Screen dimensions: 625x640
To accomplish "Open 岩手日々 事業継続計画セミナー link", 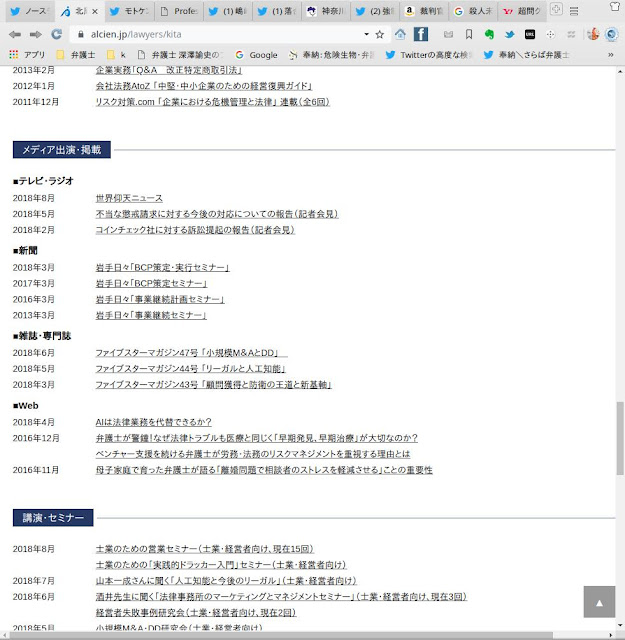I will 160,300.
